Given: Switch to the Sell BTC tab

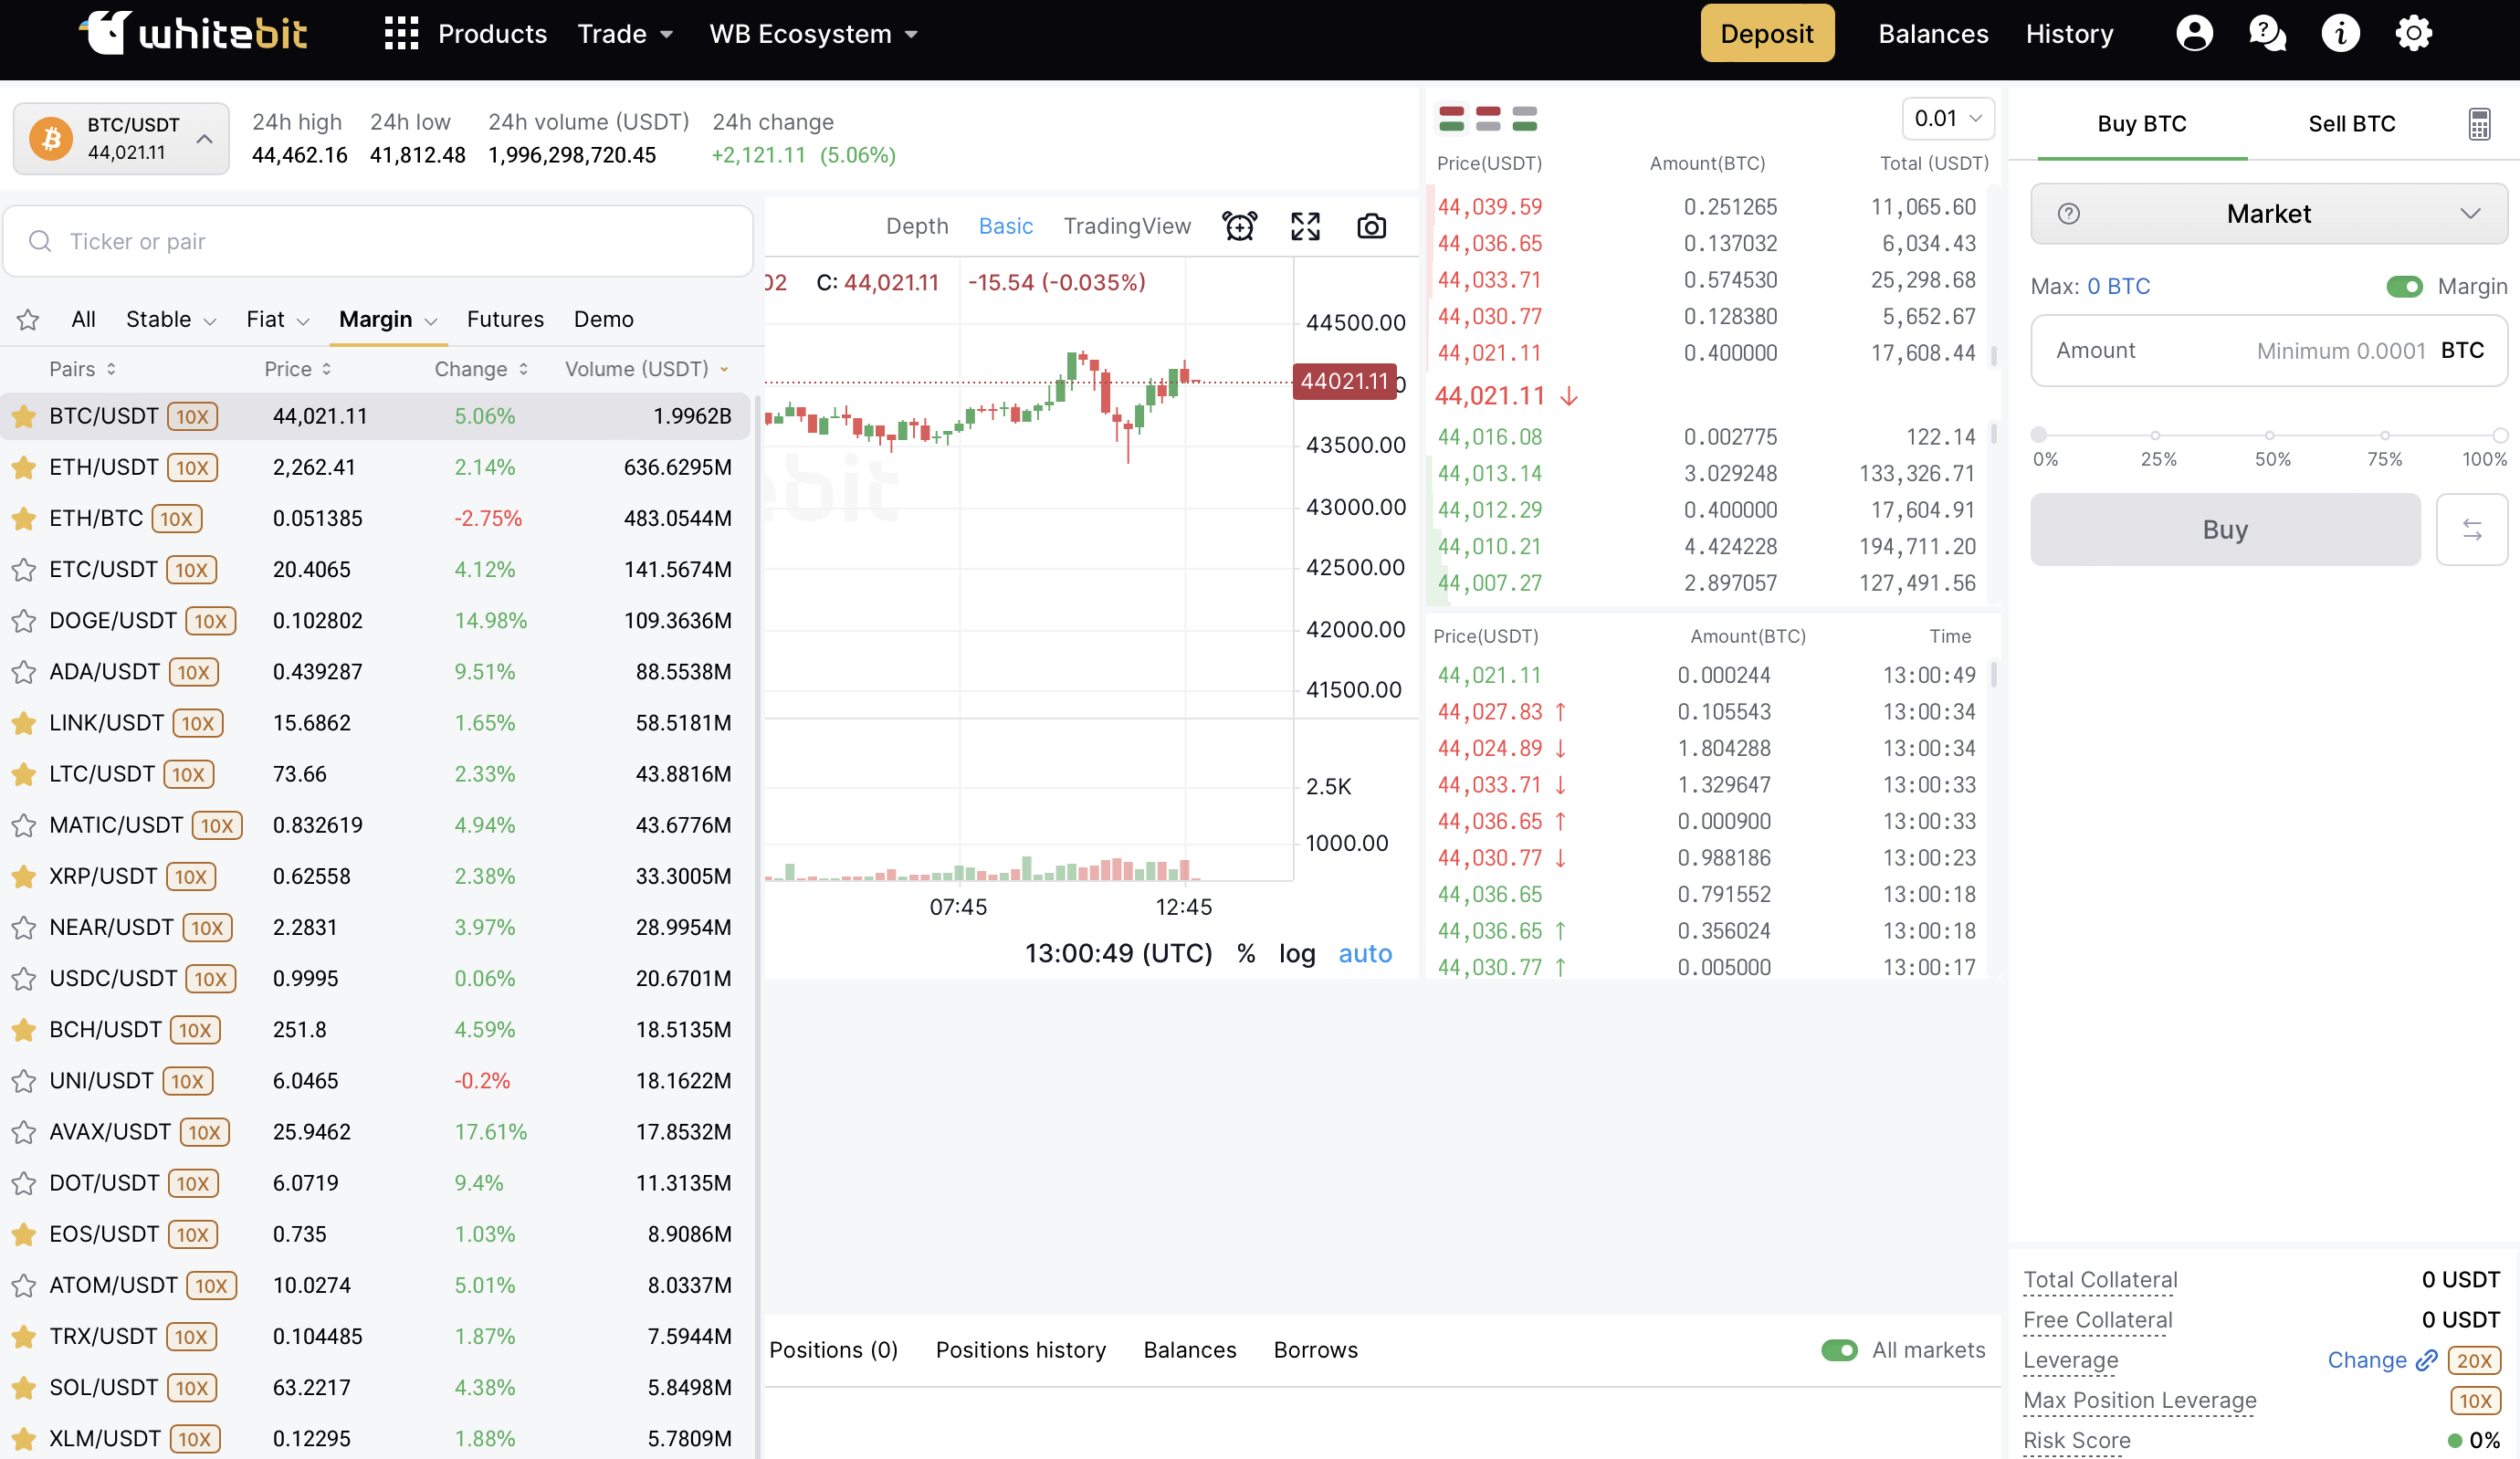Looking at the screenshot, I should 2352,123.
